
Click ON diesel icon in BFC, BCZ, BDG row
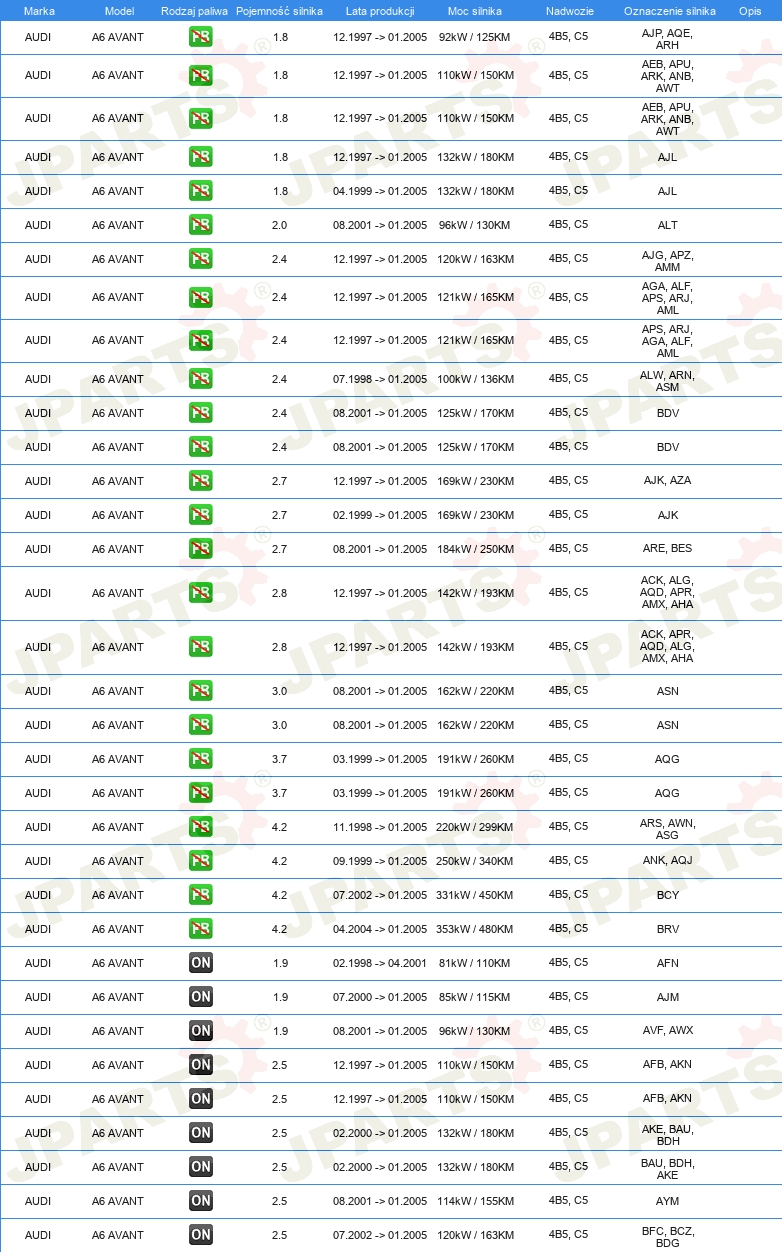(200, 1235)
